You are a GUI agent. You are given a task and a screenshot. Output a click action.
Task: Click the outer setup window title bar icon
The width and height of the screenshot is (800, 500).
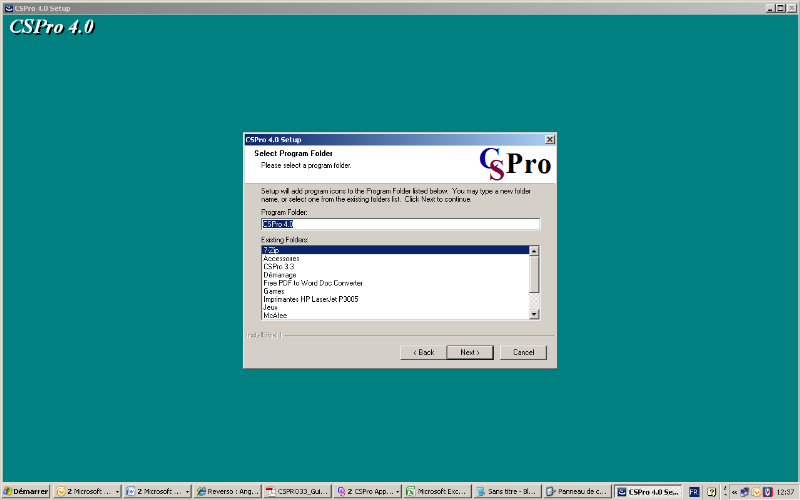click(8, 8)
